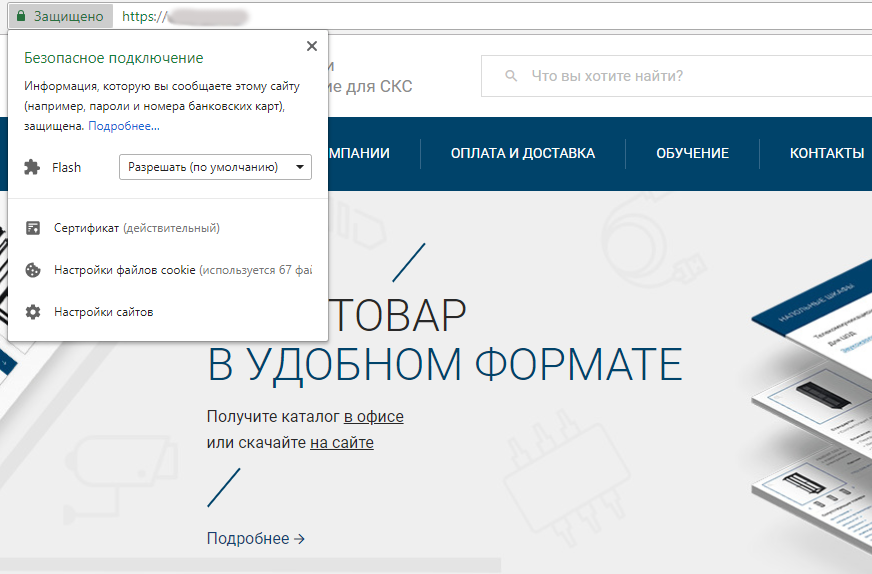Open Сертификат (действительный) details

[136, 228]
